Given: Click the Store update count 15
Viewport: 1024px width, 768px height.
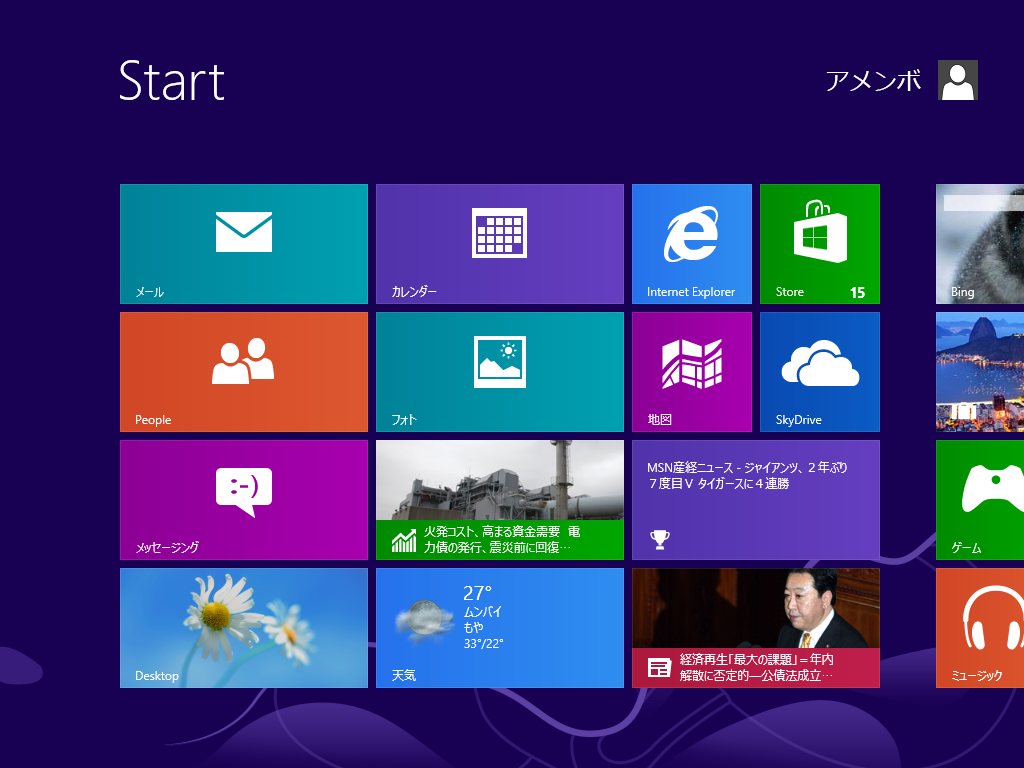Looking at the screenshot, I should point(857,293).
